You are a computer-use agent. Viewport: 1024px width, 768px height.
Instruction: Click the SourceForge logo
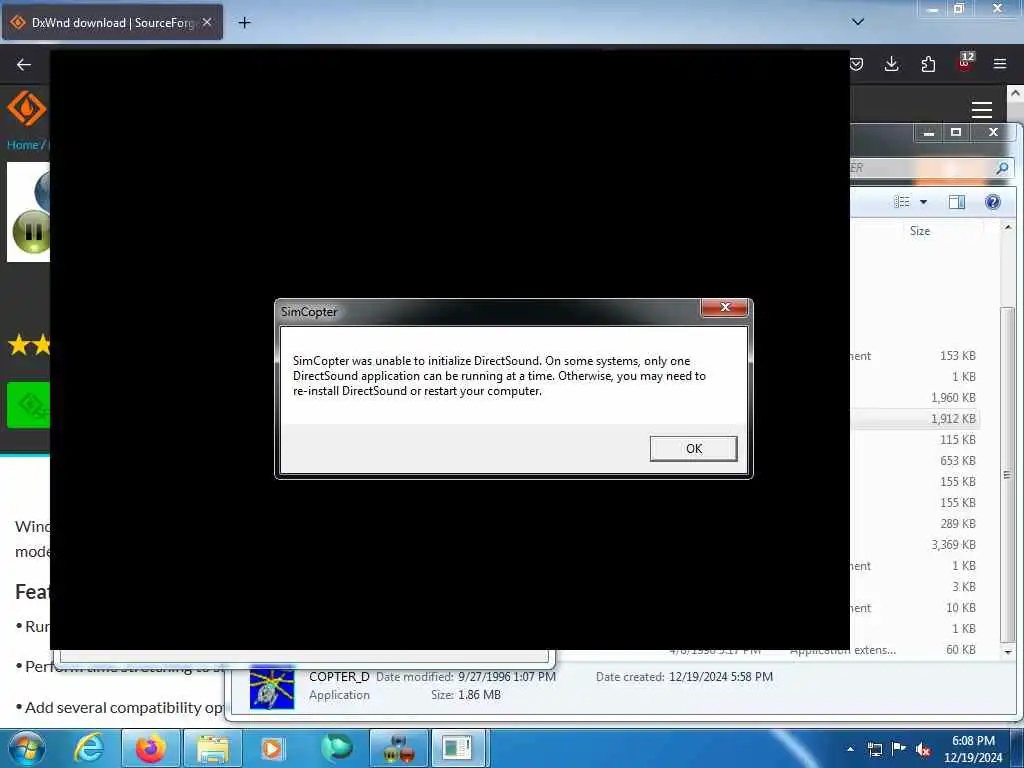(27, 108)
